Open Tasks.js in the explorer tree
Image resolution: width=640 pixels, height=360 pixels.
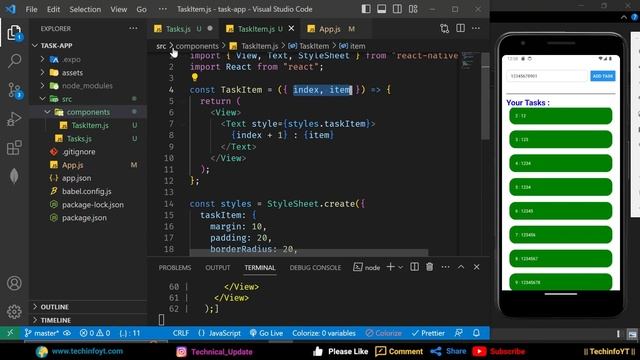click(x=79, y=139)
